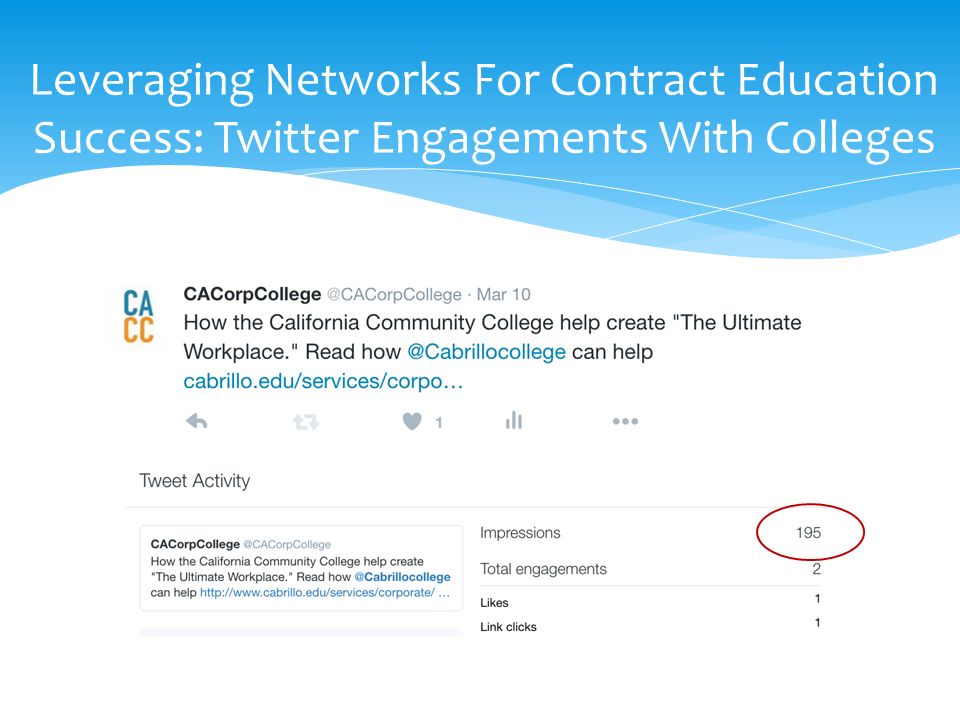Click the Mar 10 tweet date
Viewport: 960px width, 720px height.
503,294
